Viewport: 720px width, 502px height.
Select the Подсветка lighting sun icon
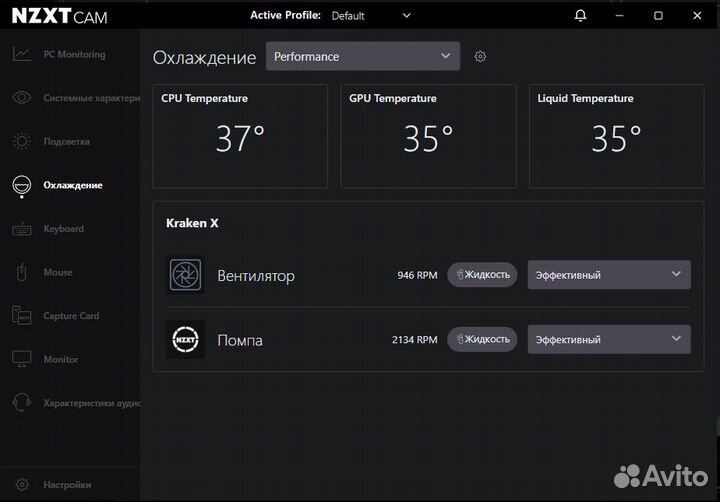[21, 142]
